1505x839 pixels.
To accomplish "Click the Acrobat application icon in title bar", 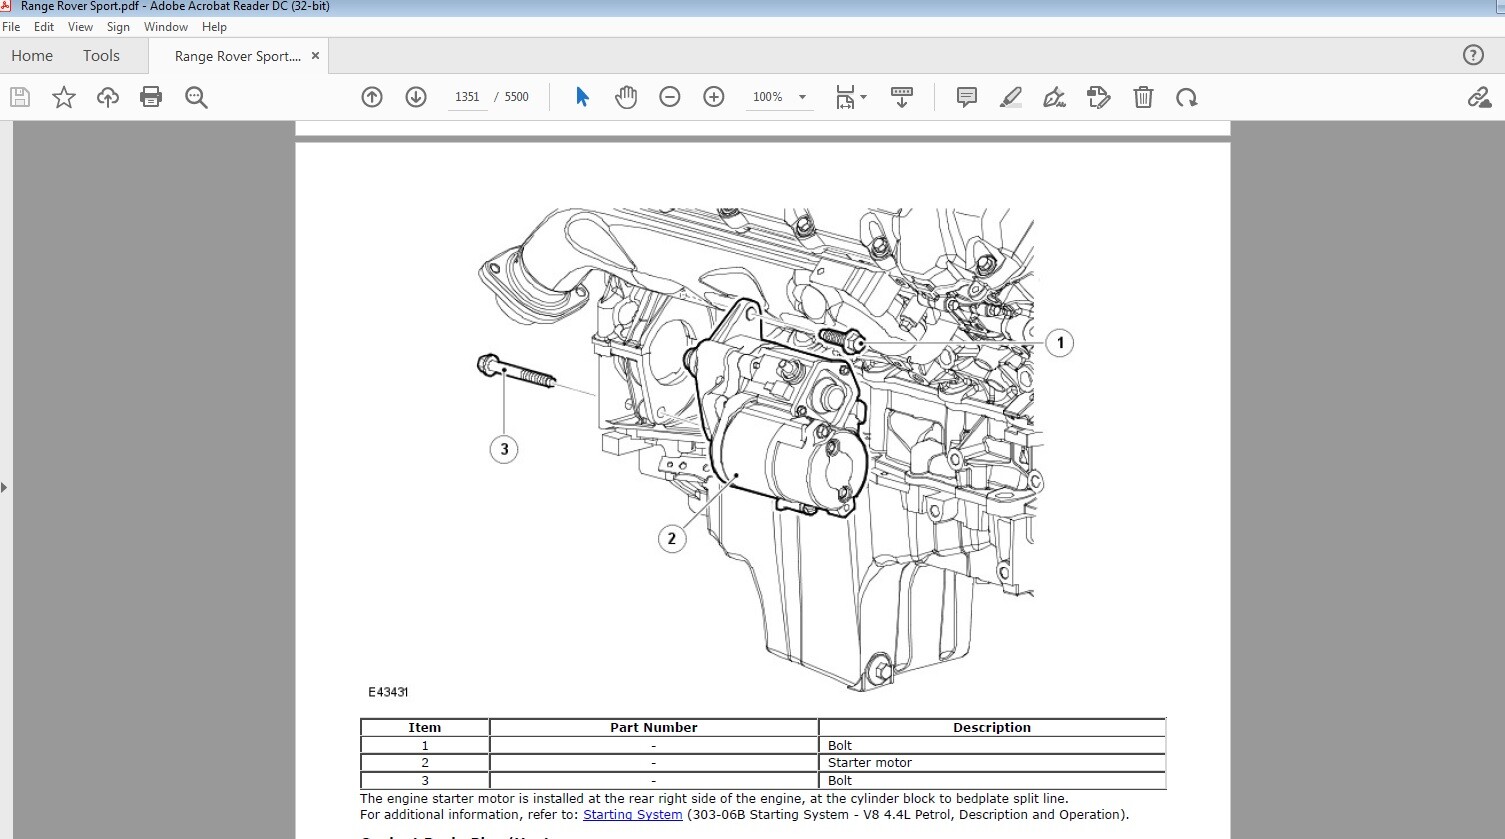I will point(6,6).
